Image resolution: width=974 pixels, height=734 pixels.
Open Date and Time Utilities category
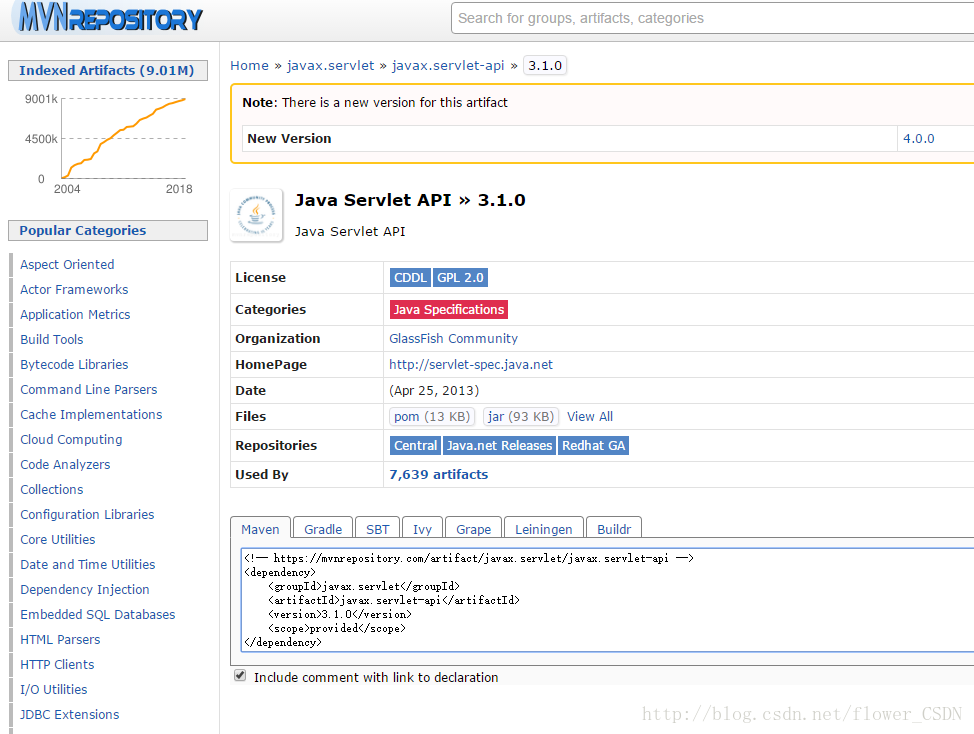88,564
